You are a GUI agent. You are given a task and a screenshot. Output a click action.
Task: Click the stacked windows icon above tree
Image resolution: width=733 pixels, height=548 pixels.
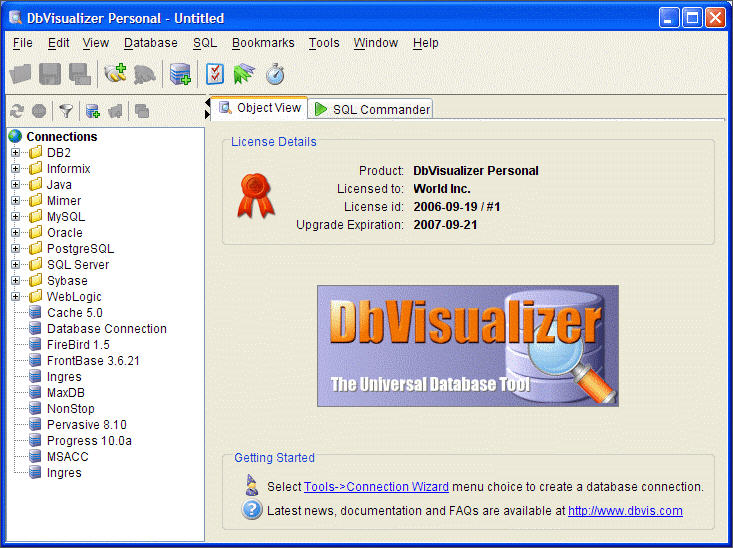[142, 111]
